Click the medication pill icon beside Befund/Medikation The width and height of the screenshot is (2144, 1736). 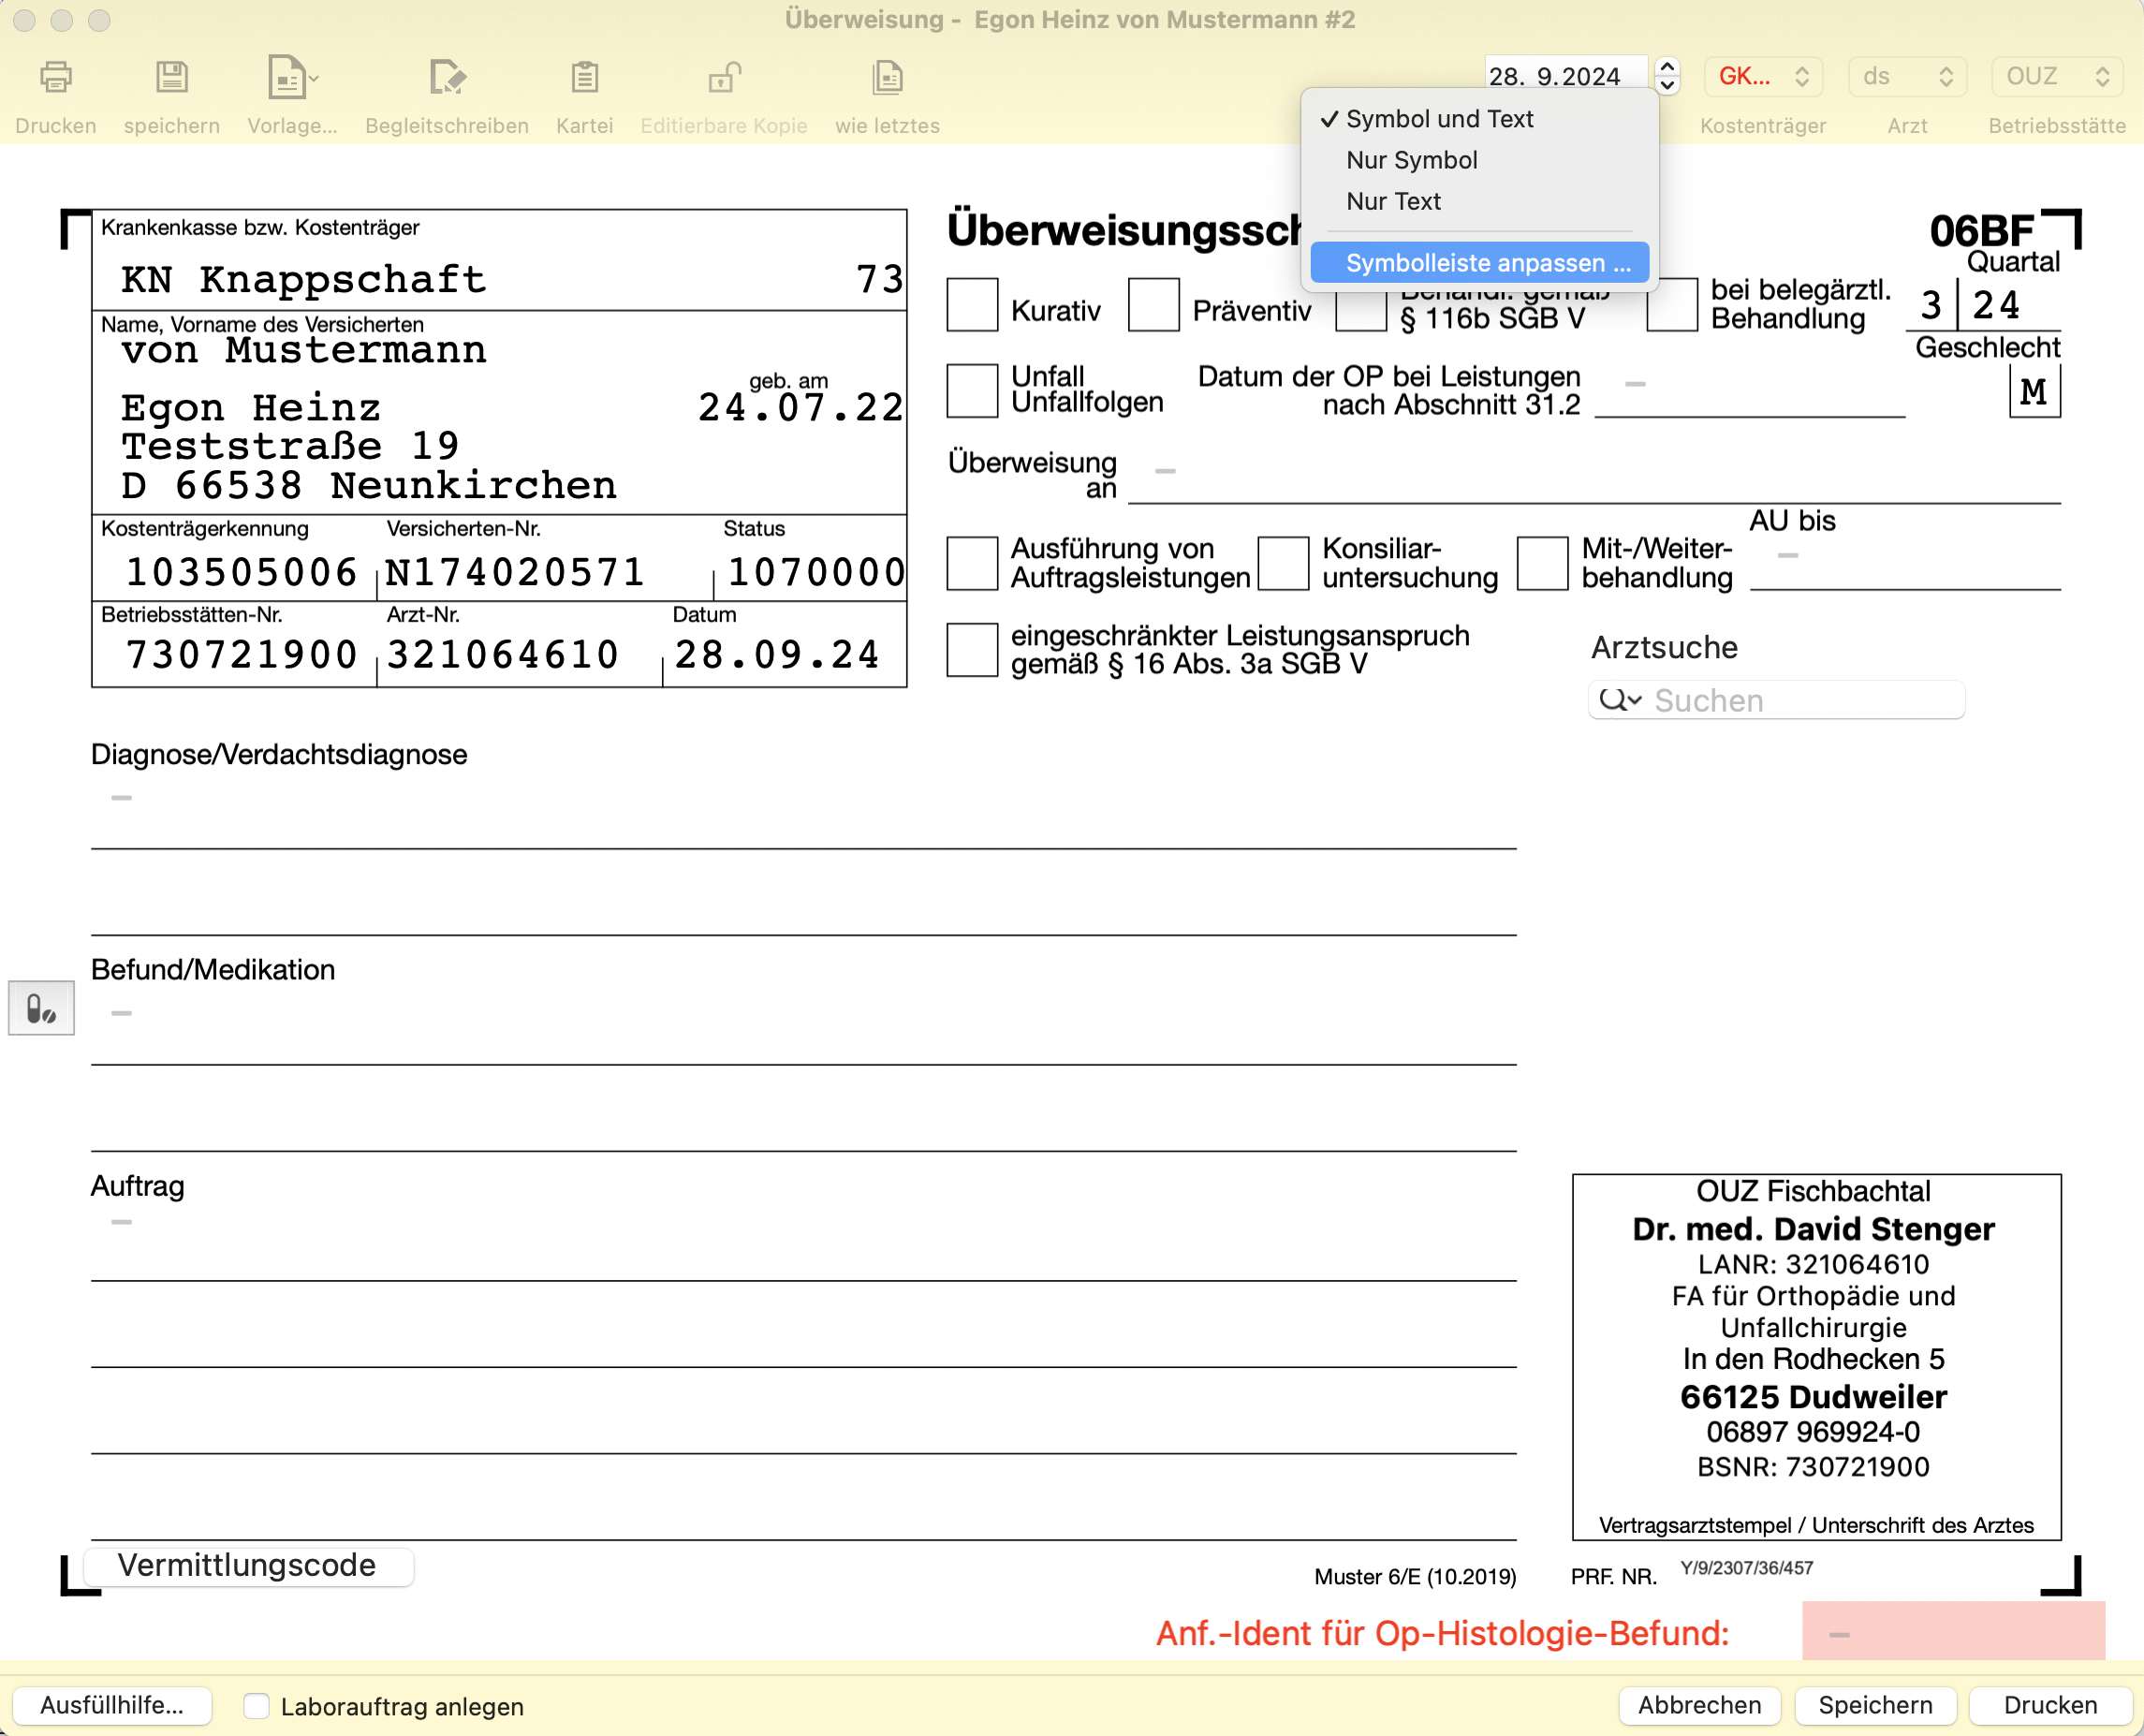41,1008
